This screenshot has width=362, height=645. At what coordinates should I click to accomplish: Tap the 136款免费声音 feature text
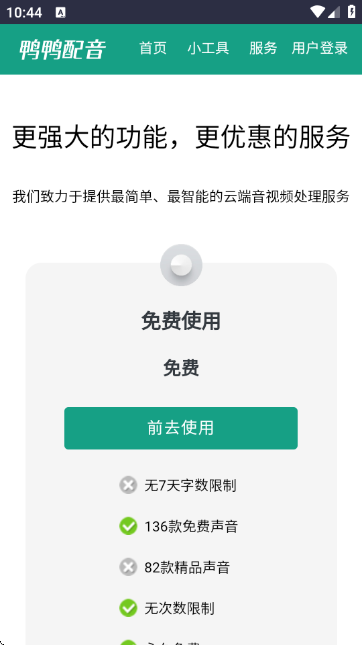(x=191, y=527)
